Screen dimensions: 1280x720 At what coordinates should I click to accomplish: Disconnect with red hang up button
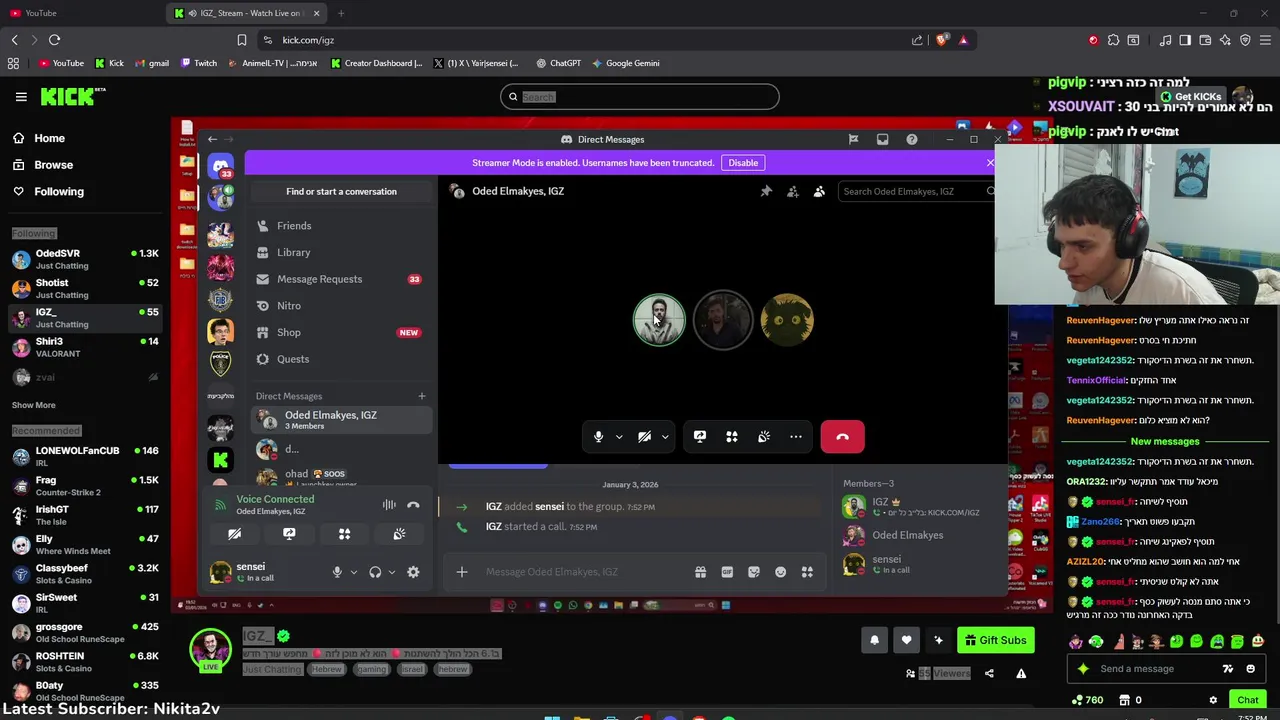[x=842, y=437]
